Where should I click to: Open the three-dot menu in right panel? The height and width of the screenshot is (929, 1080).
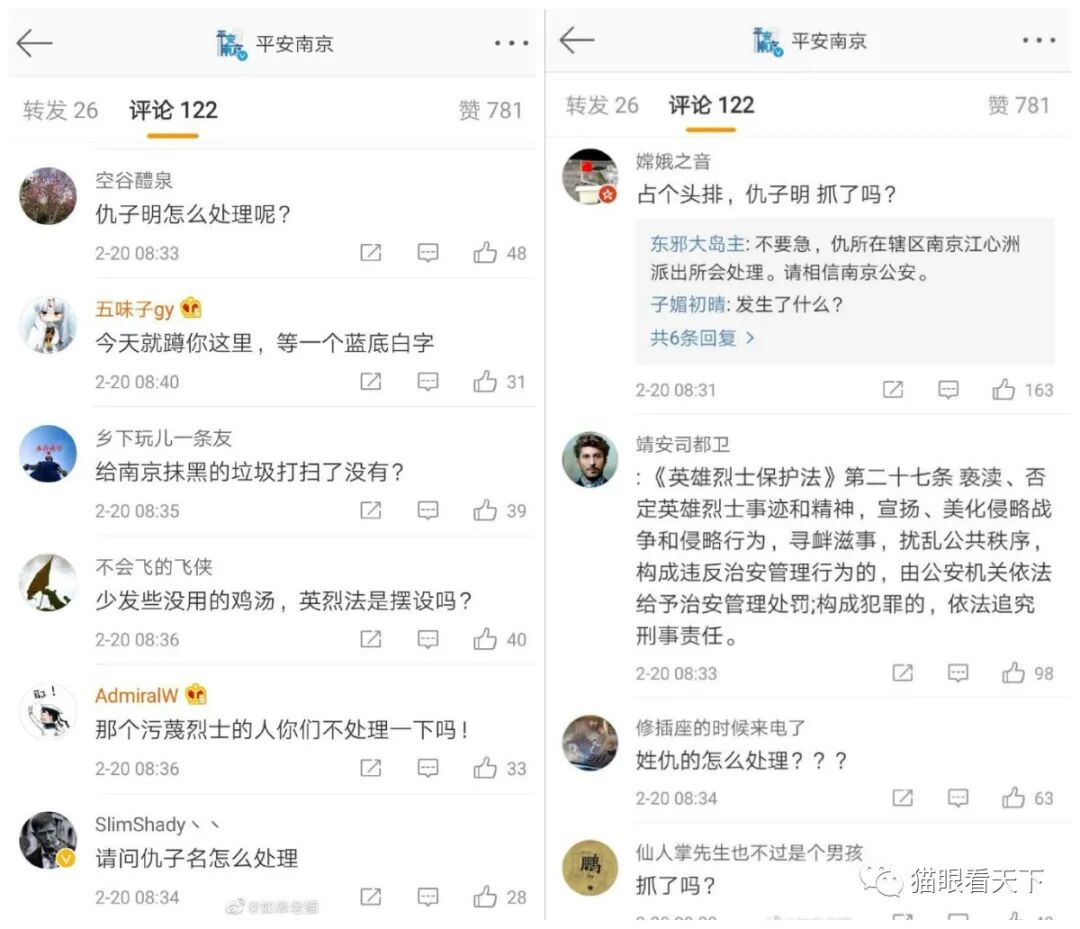(x=1039, y=41)
